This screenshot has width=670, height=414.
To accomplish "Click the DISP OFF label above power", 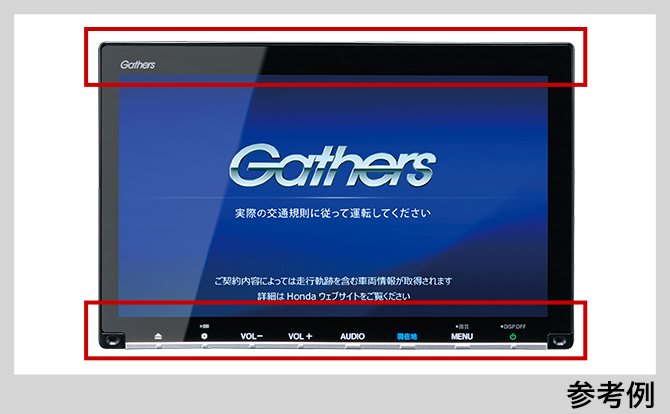I will click(x=513, y=326).
